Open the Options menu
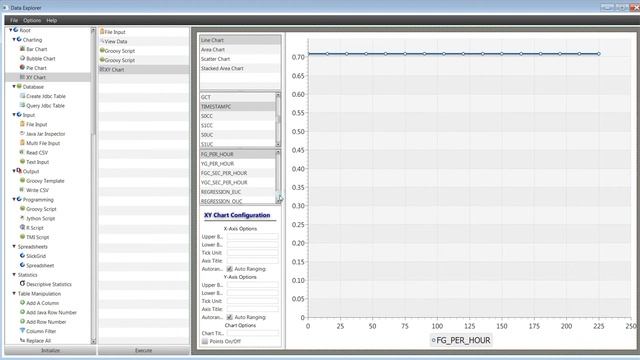The image size is (640, 360). tap(32, 20)
